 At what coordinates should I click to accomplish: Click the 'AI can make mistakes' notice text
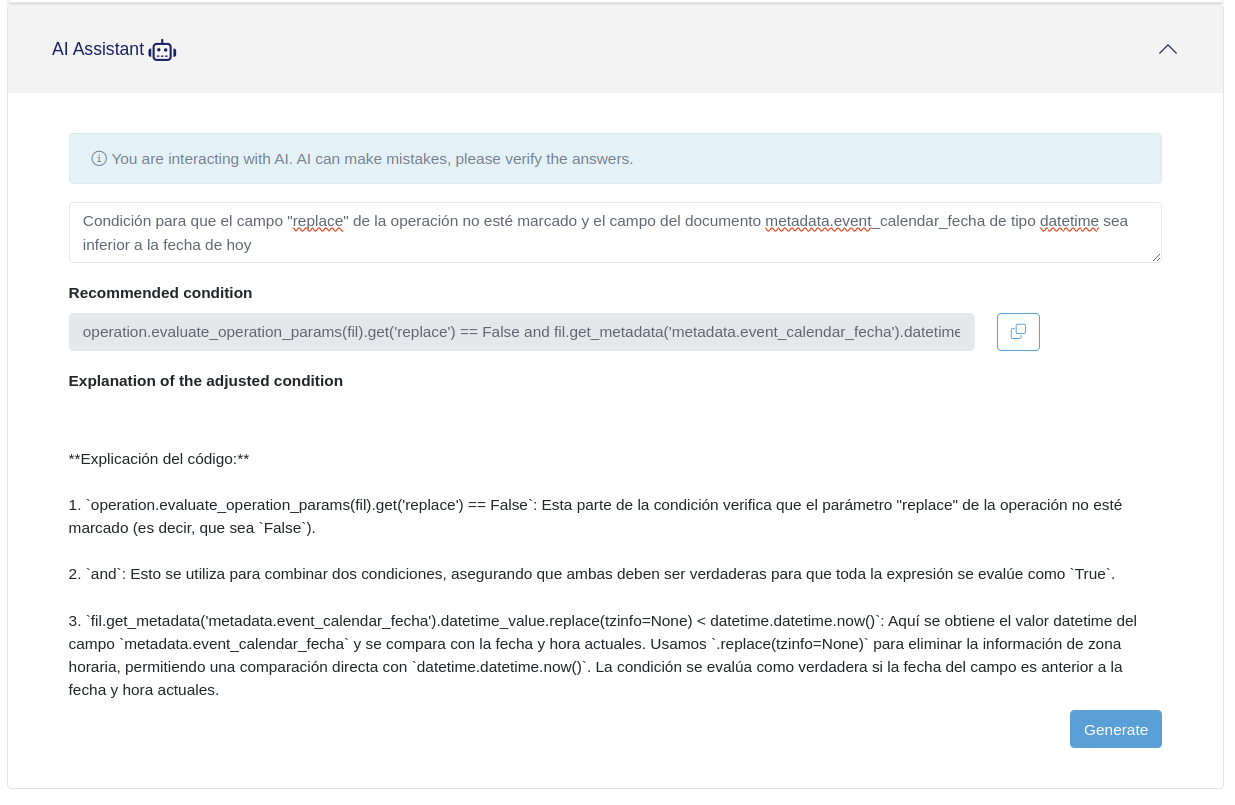tap(372, 159)
